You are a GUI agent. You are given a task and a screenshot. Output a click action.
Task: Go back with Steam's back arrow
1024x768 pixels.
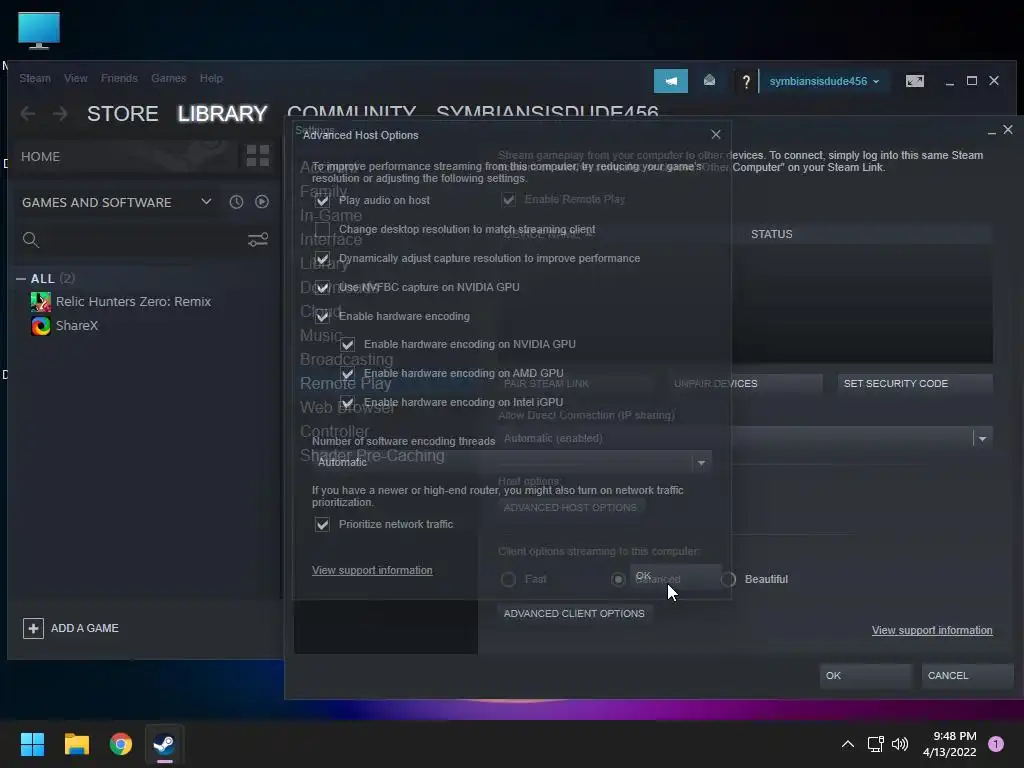[27, 114]
